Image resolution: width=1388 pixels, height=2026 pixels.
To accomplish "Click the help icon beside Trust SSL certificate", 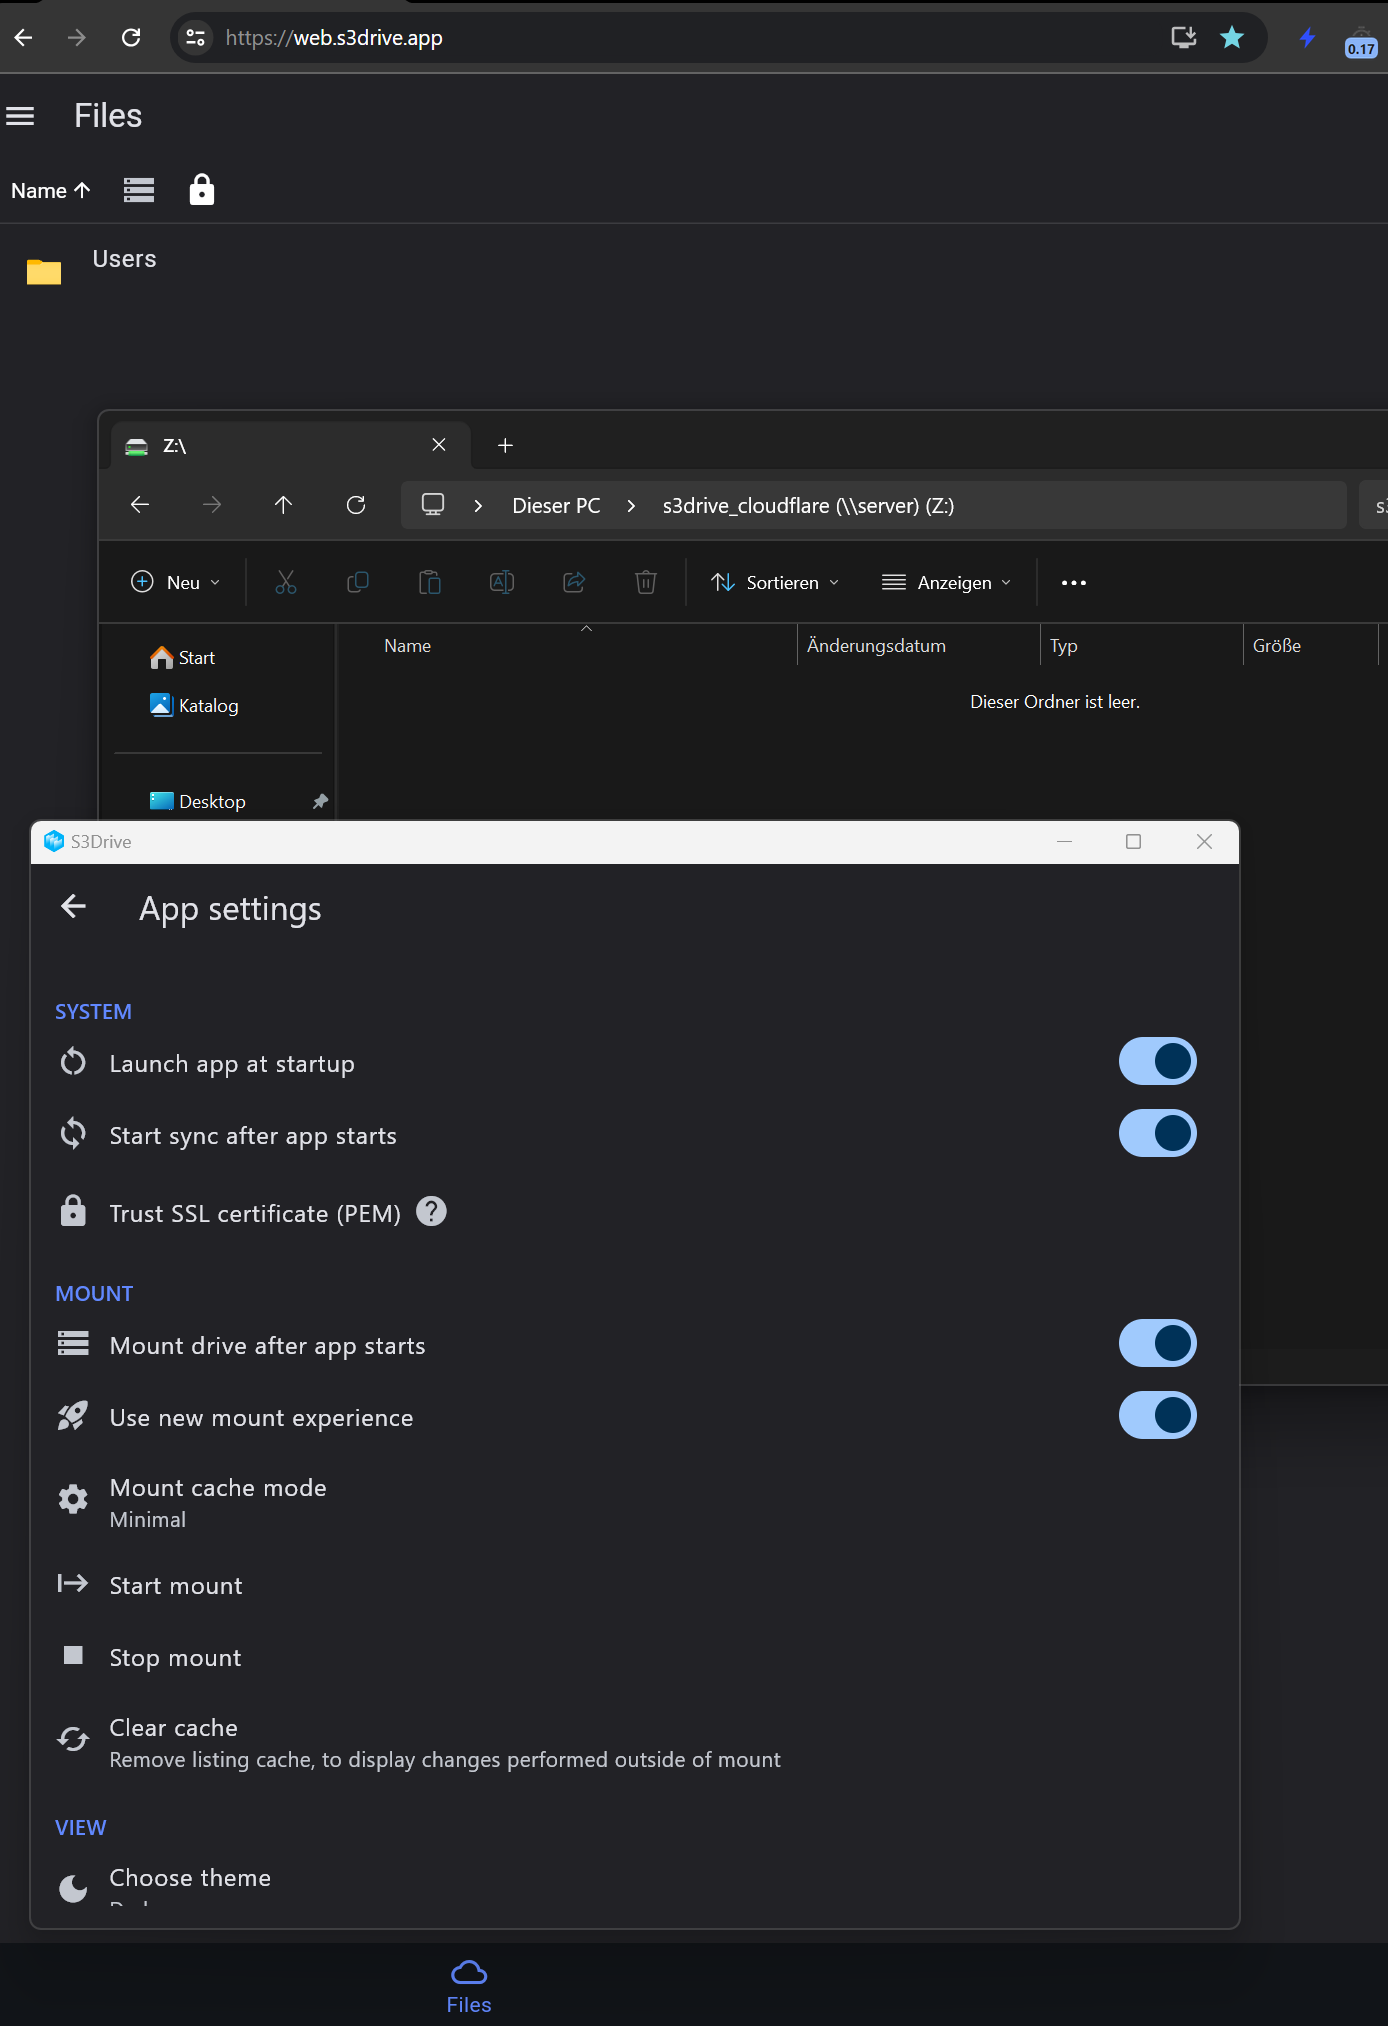I will 431,1211.
